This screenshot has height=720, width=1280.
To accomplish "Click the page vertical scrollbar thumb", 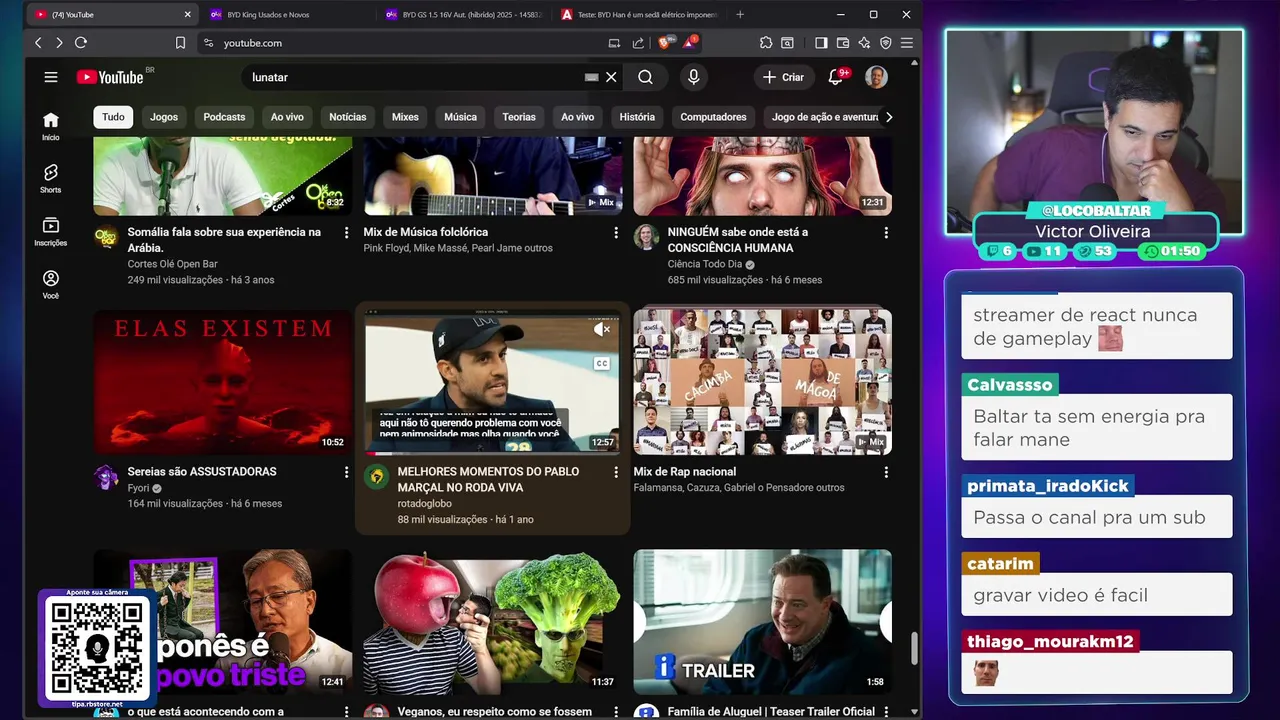I will [913, 648].
